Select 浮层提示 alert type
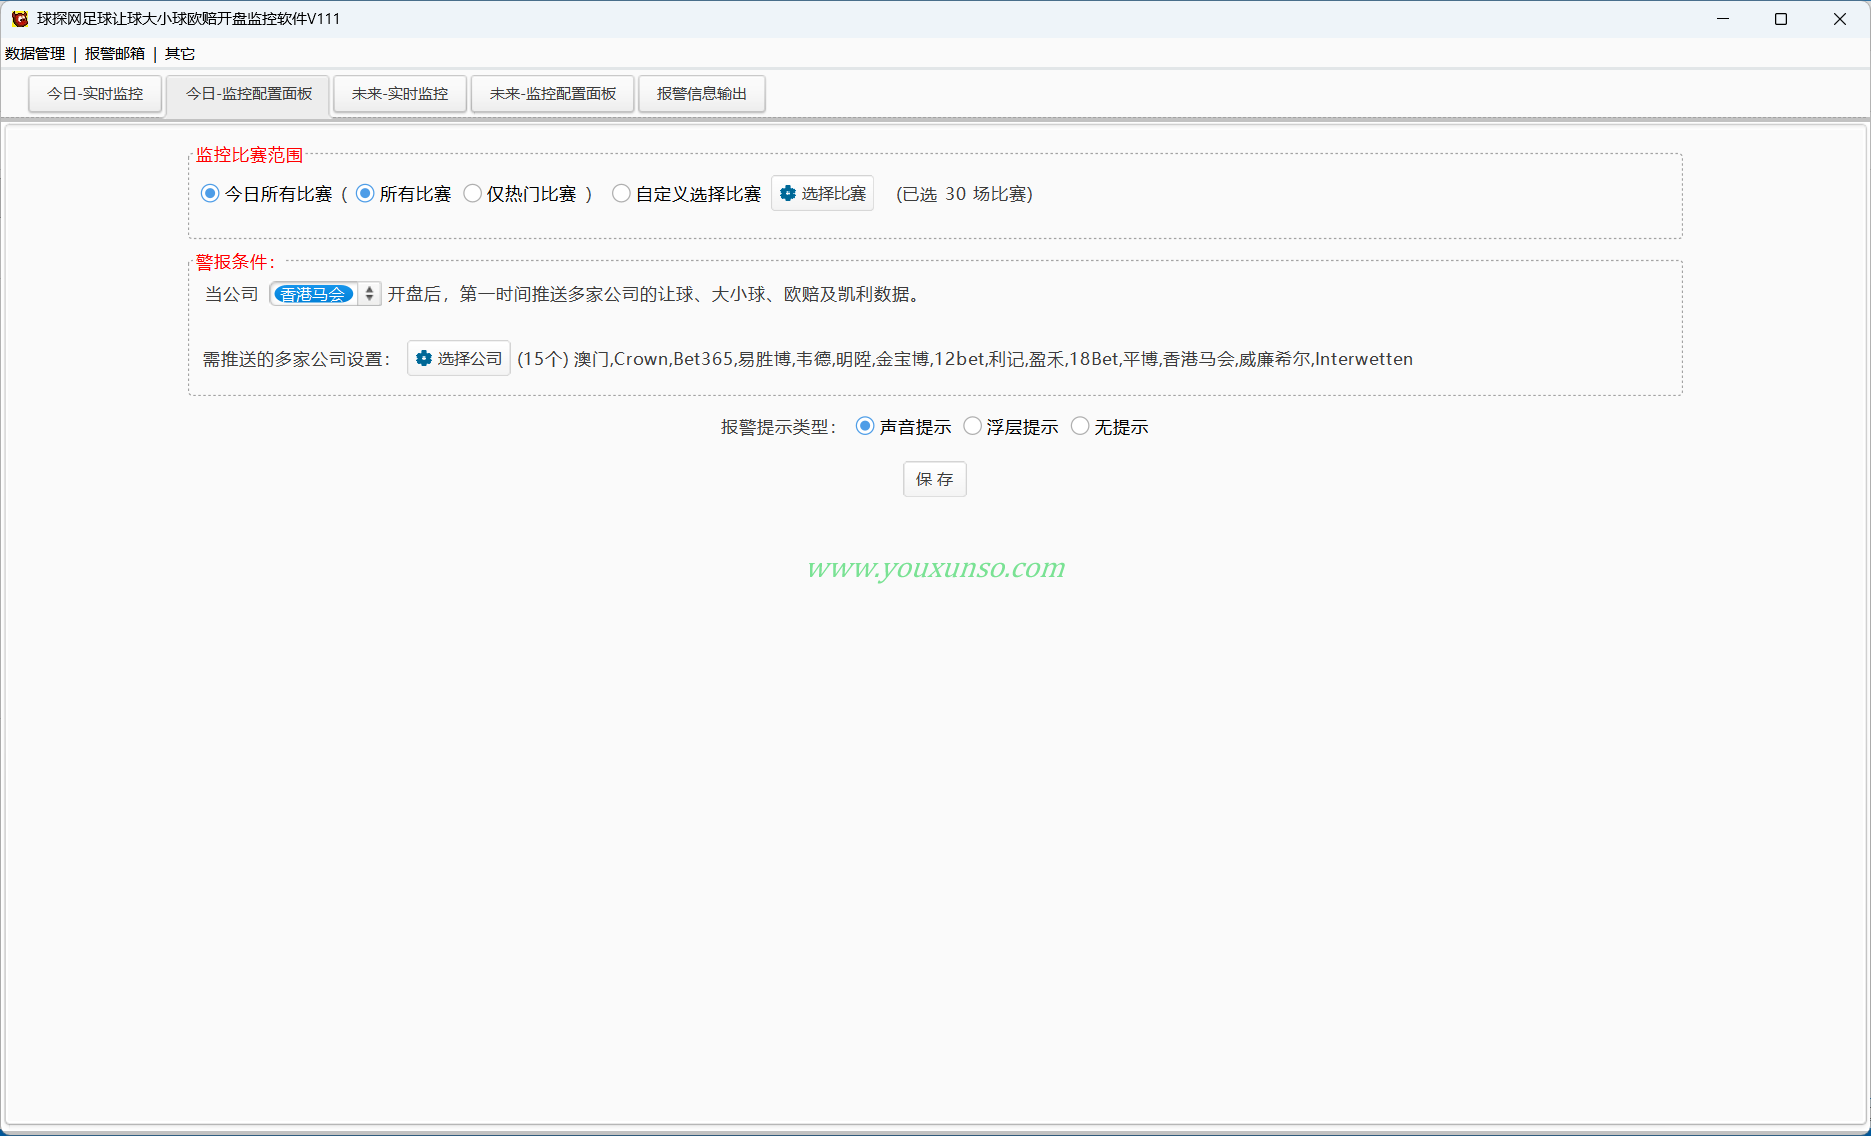 (972, 427)
